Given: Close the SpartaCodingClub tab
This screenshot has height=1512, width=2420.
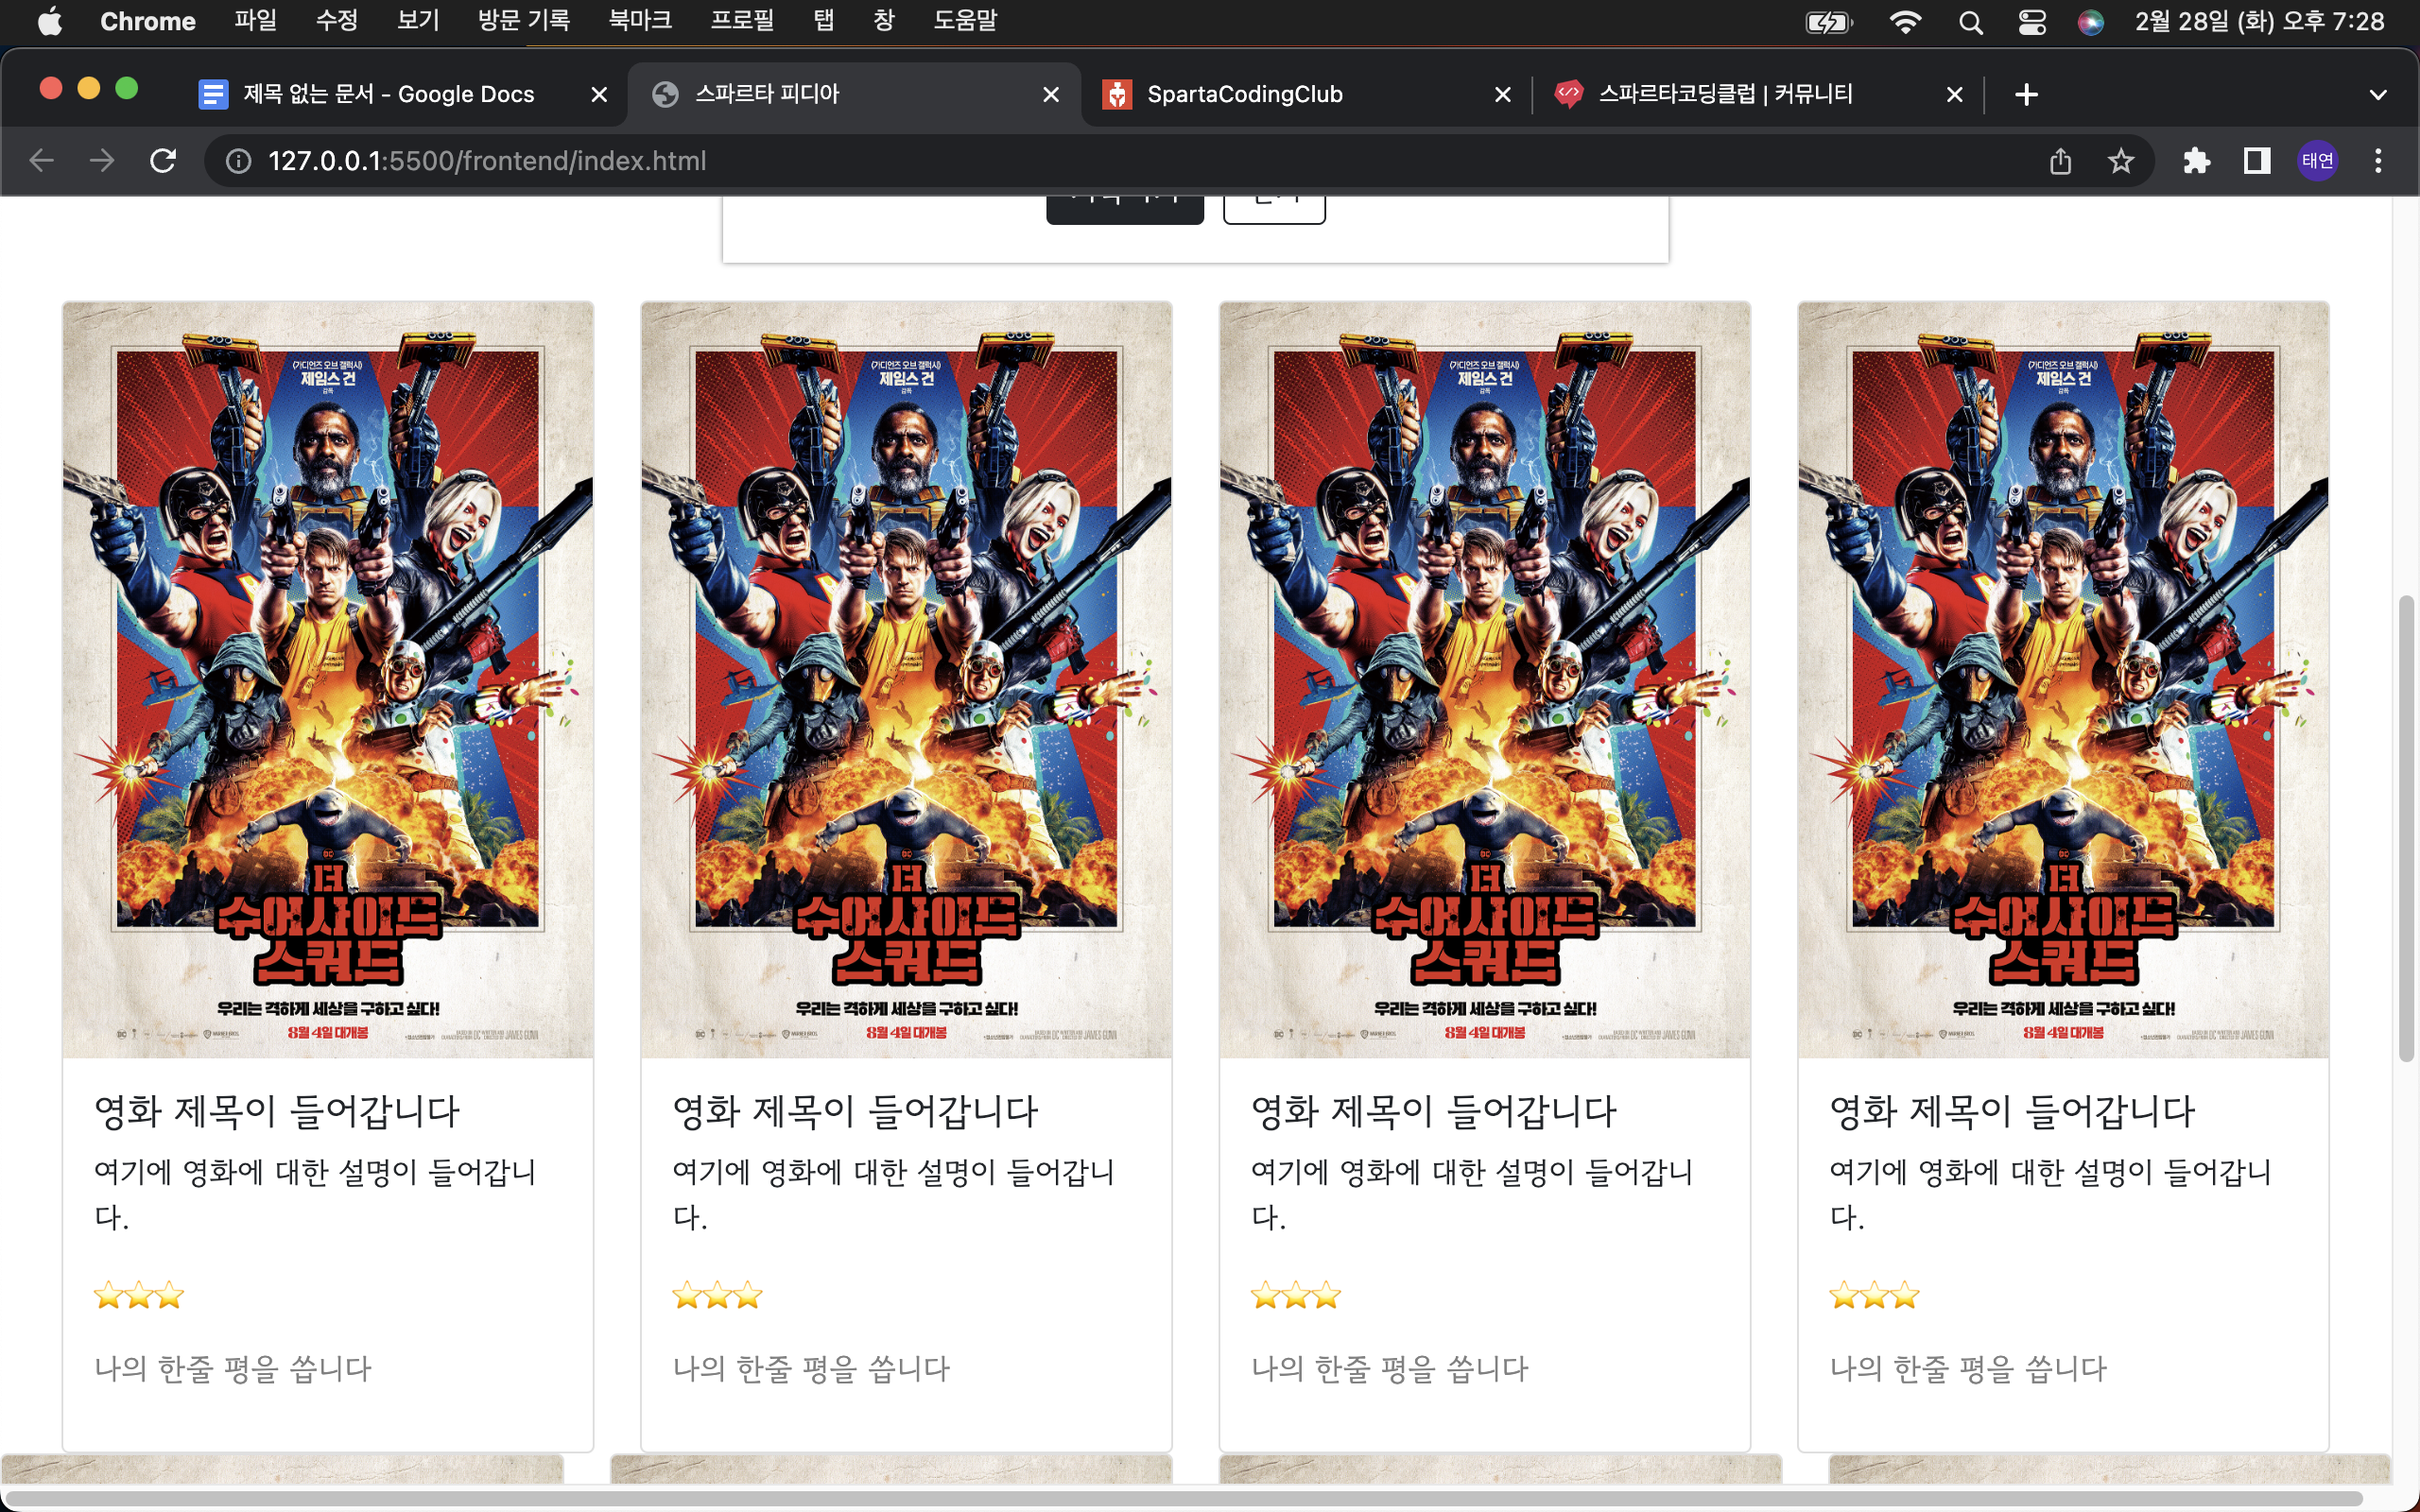Looking at the screenshot, I should click(x=1502, y=94).
